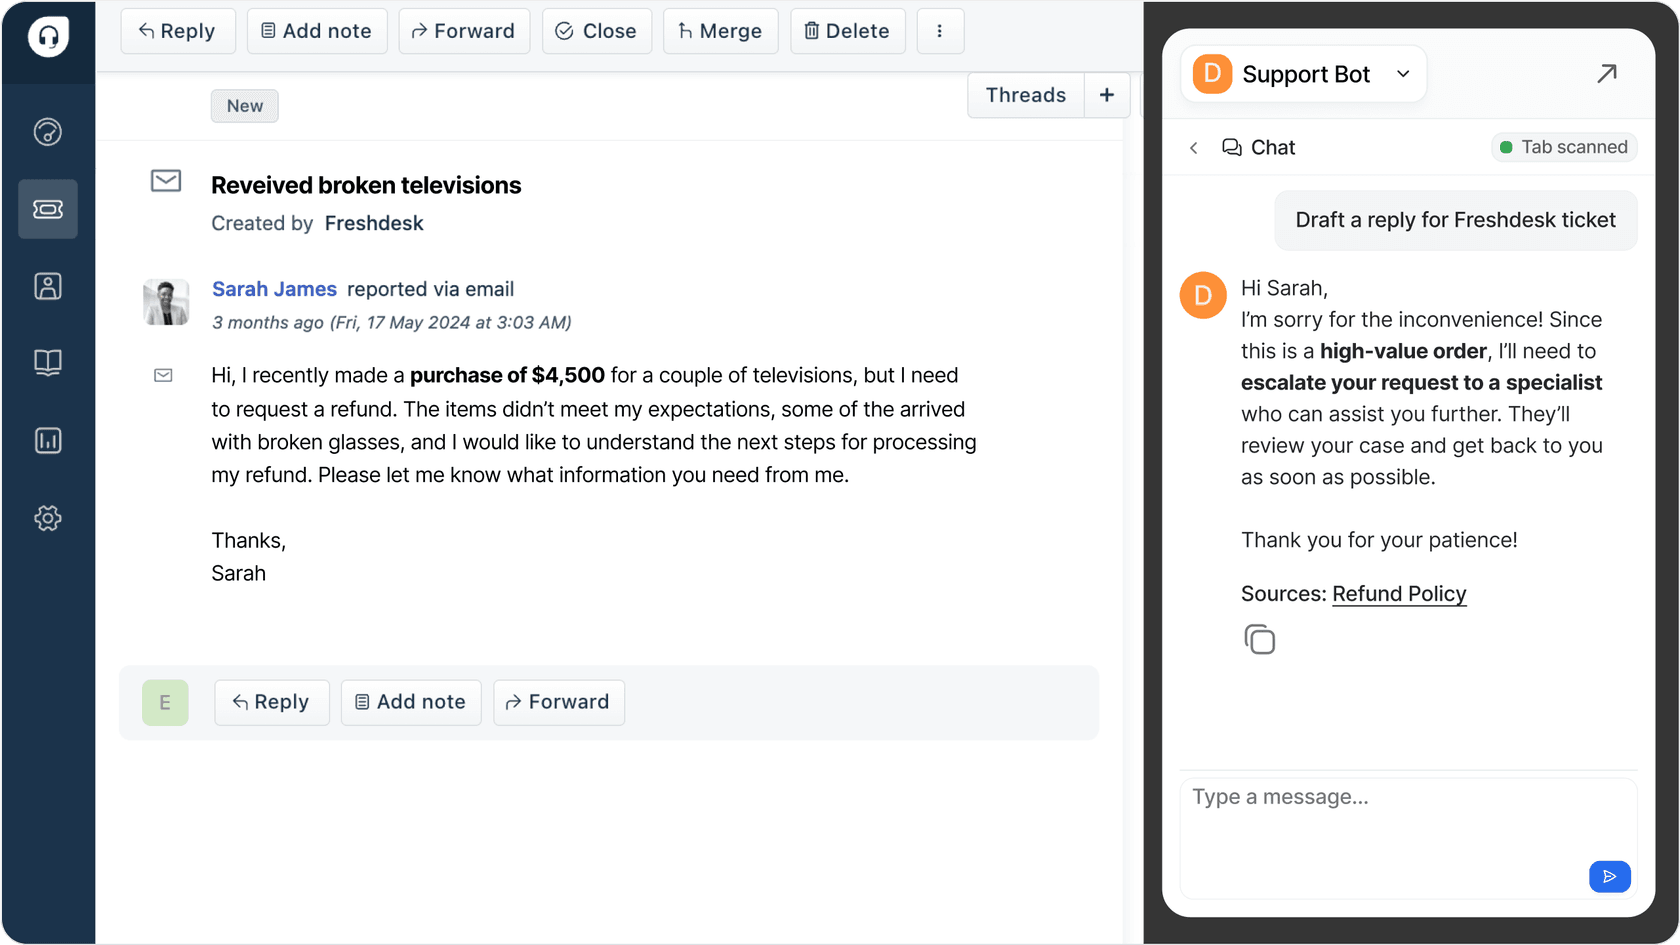Viewport: 1680px width, 945px height.
Task: Focus the 'Type a message...' input field
Action: [1408, 838]
